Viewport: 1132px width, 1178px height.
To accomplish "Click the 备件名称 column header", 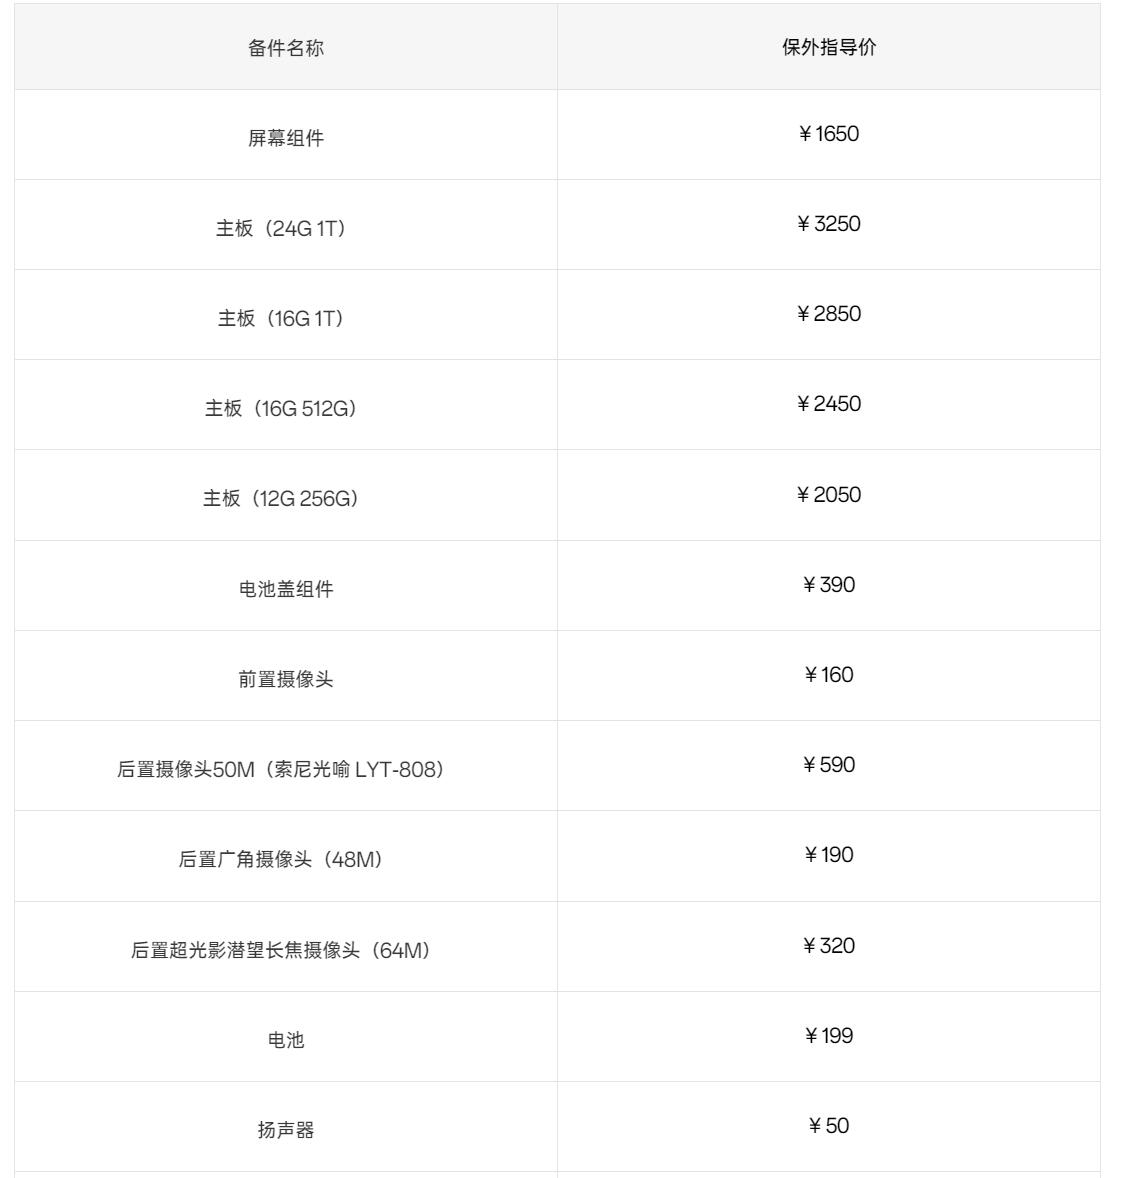I will point(286,48).
